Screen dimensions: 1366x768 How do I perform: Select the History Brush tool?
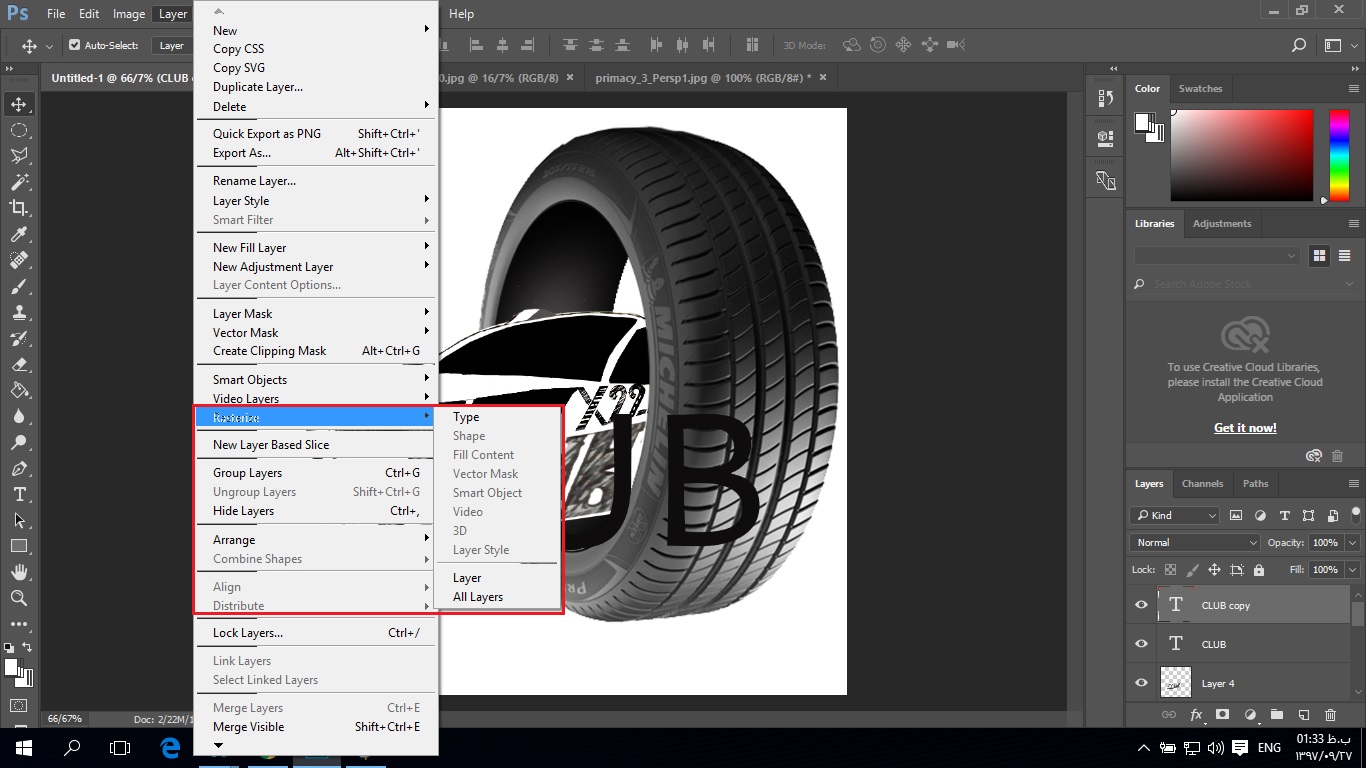point(18,338)
